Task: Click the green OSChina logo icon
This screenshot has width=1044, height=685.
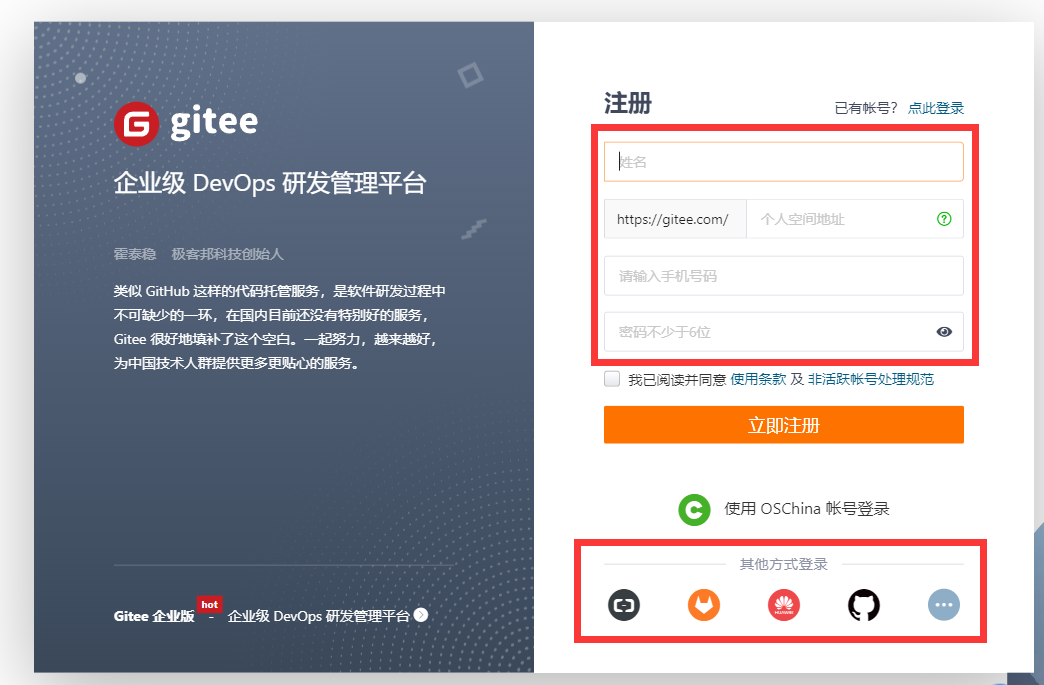Action: coord(694,510)
